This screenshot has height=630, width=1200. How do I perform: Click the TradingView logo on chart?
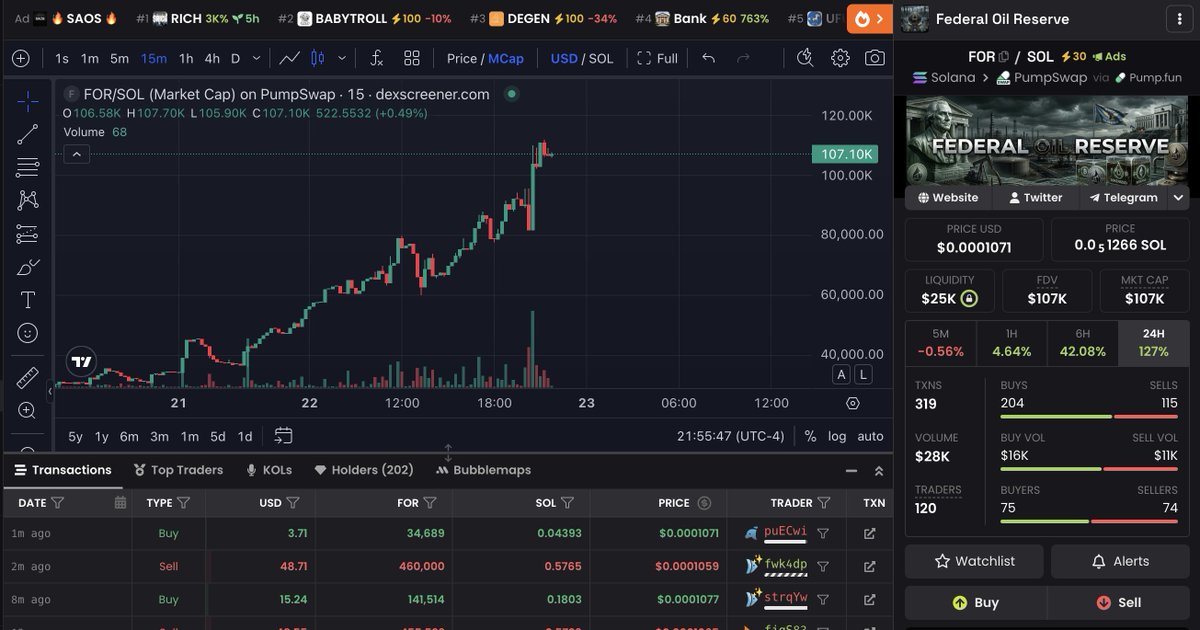click(82, 362)
